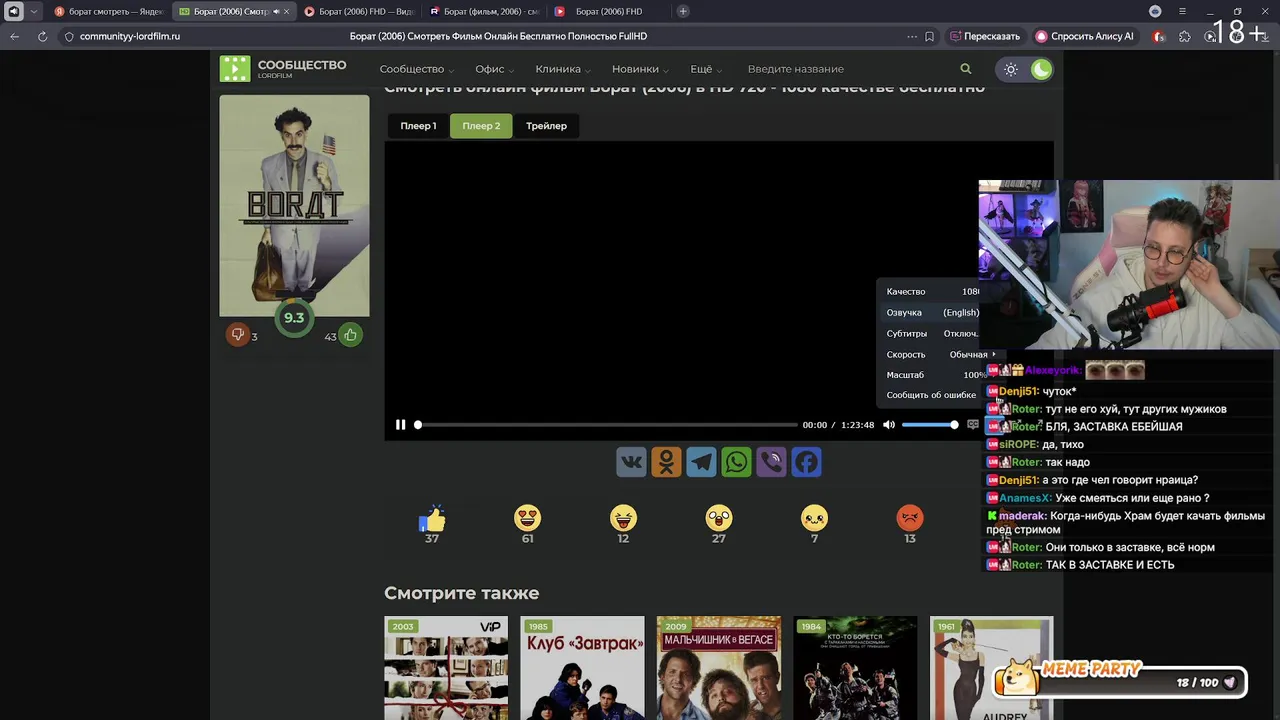Like the film with green thumbs-up button
This screenshot has height=720, width=1280.
350,335
